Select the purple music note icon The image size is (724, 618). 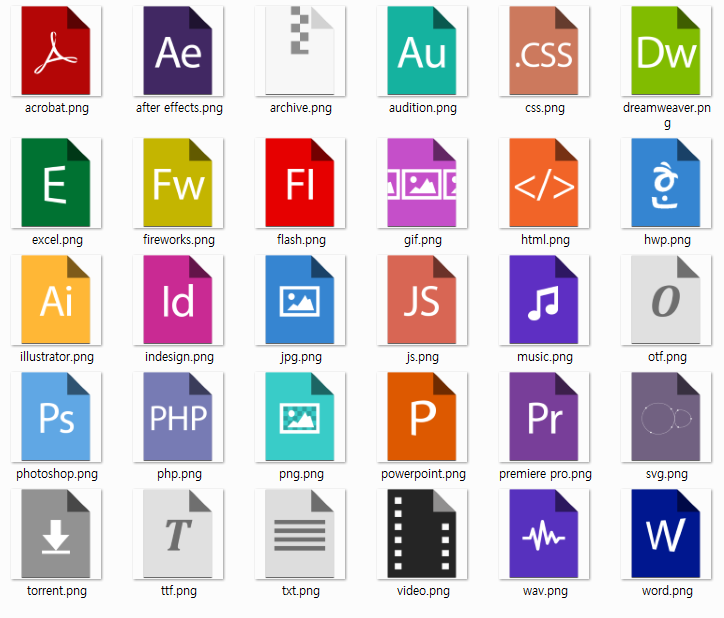(x=543, y=300)
